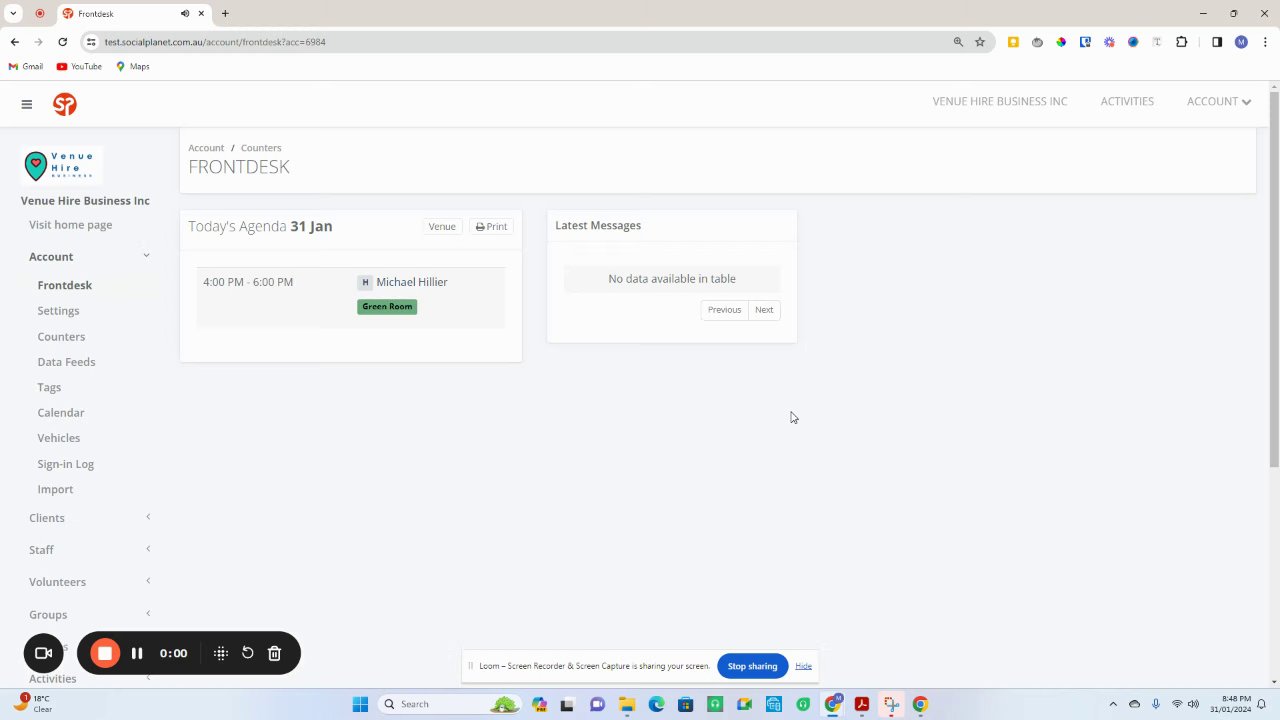This screenshot has height=720, width=1280.
Task: Click Next in Latest Messages
Action: tap(764, 310)
